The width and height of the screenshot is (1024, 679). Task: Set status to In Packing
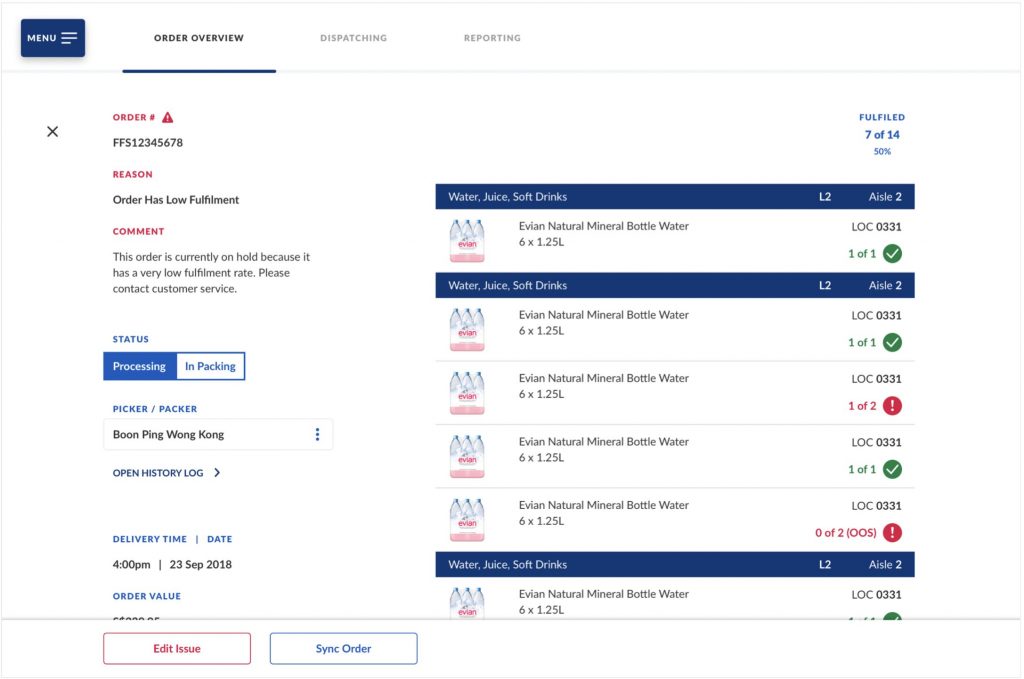210,366
